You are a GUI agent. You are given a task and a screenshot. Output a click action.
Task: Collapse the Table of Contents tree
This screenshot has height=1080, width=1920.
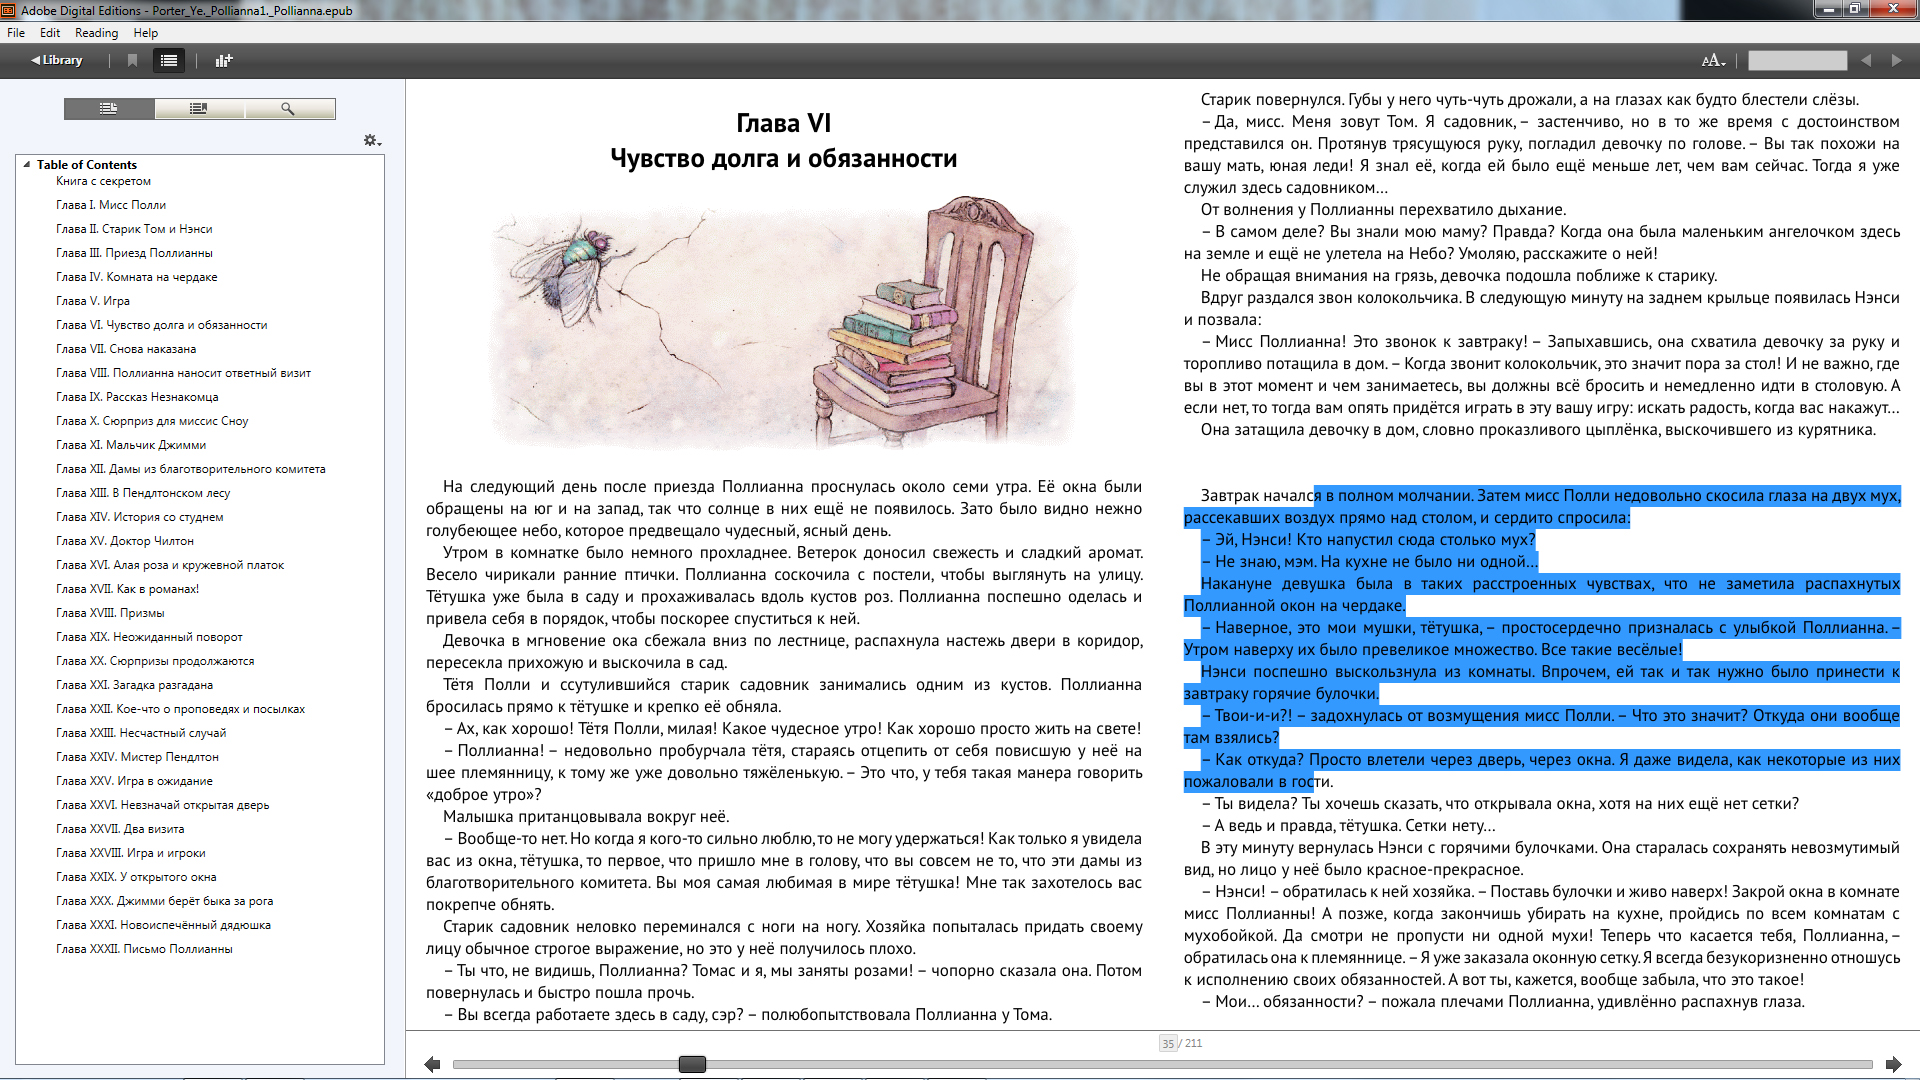point(27,164)
